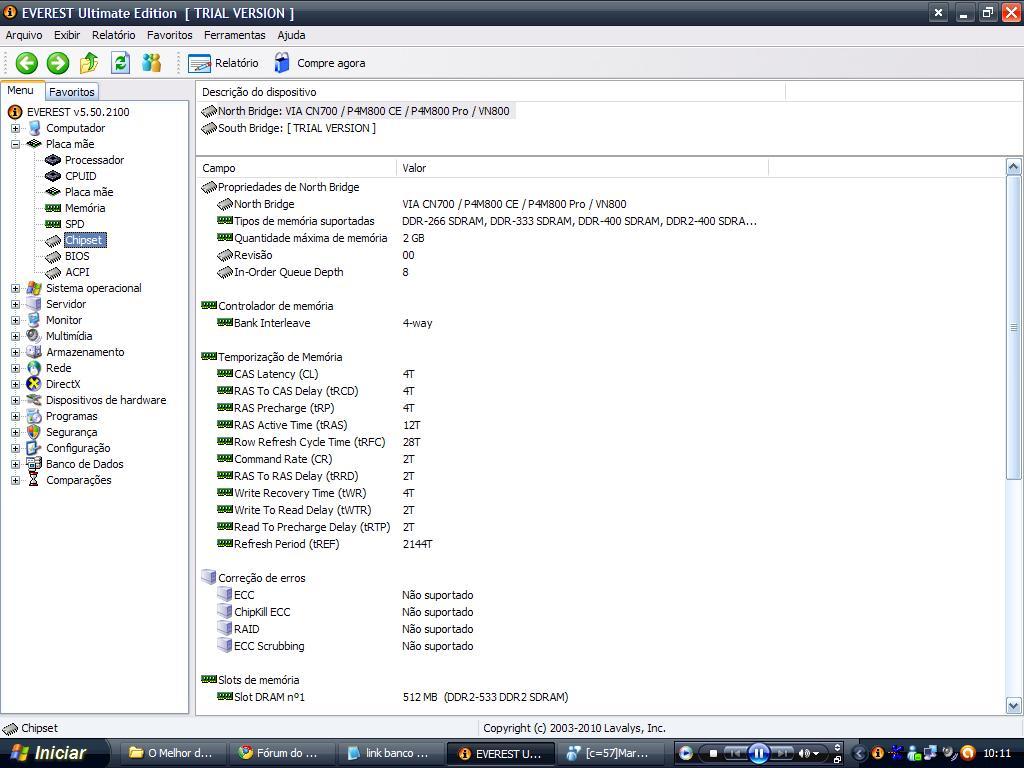Click the vertical scrollbar thumb
The height and width of the screenshot is (768, 1024).
(x=1014, y=328)
